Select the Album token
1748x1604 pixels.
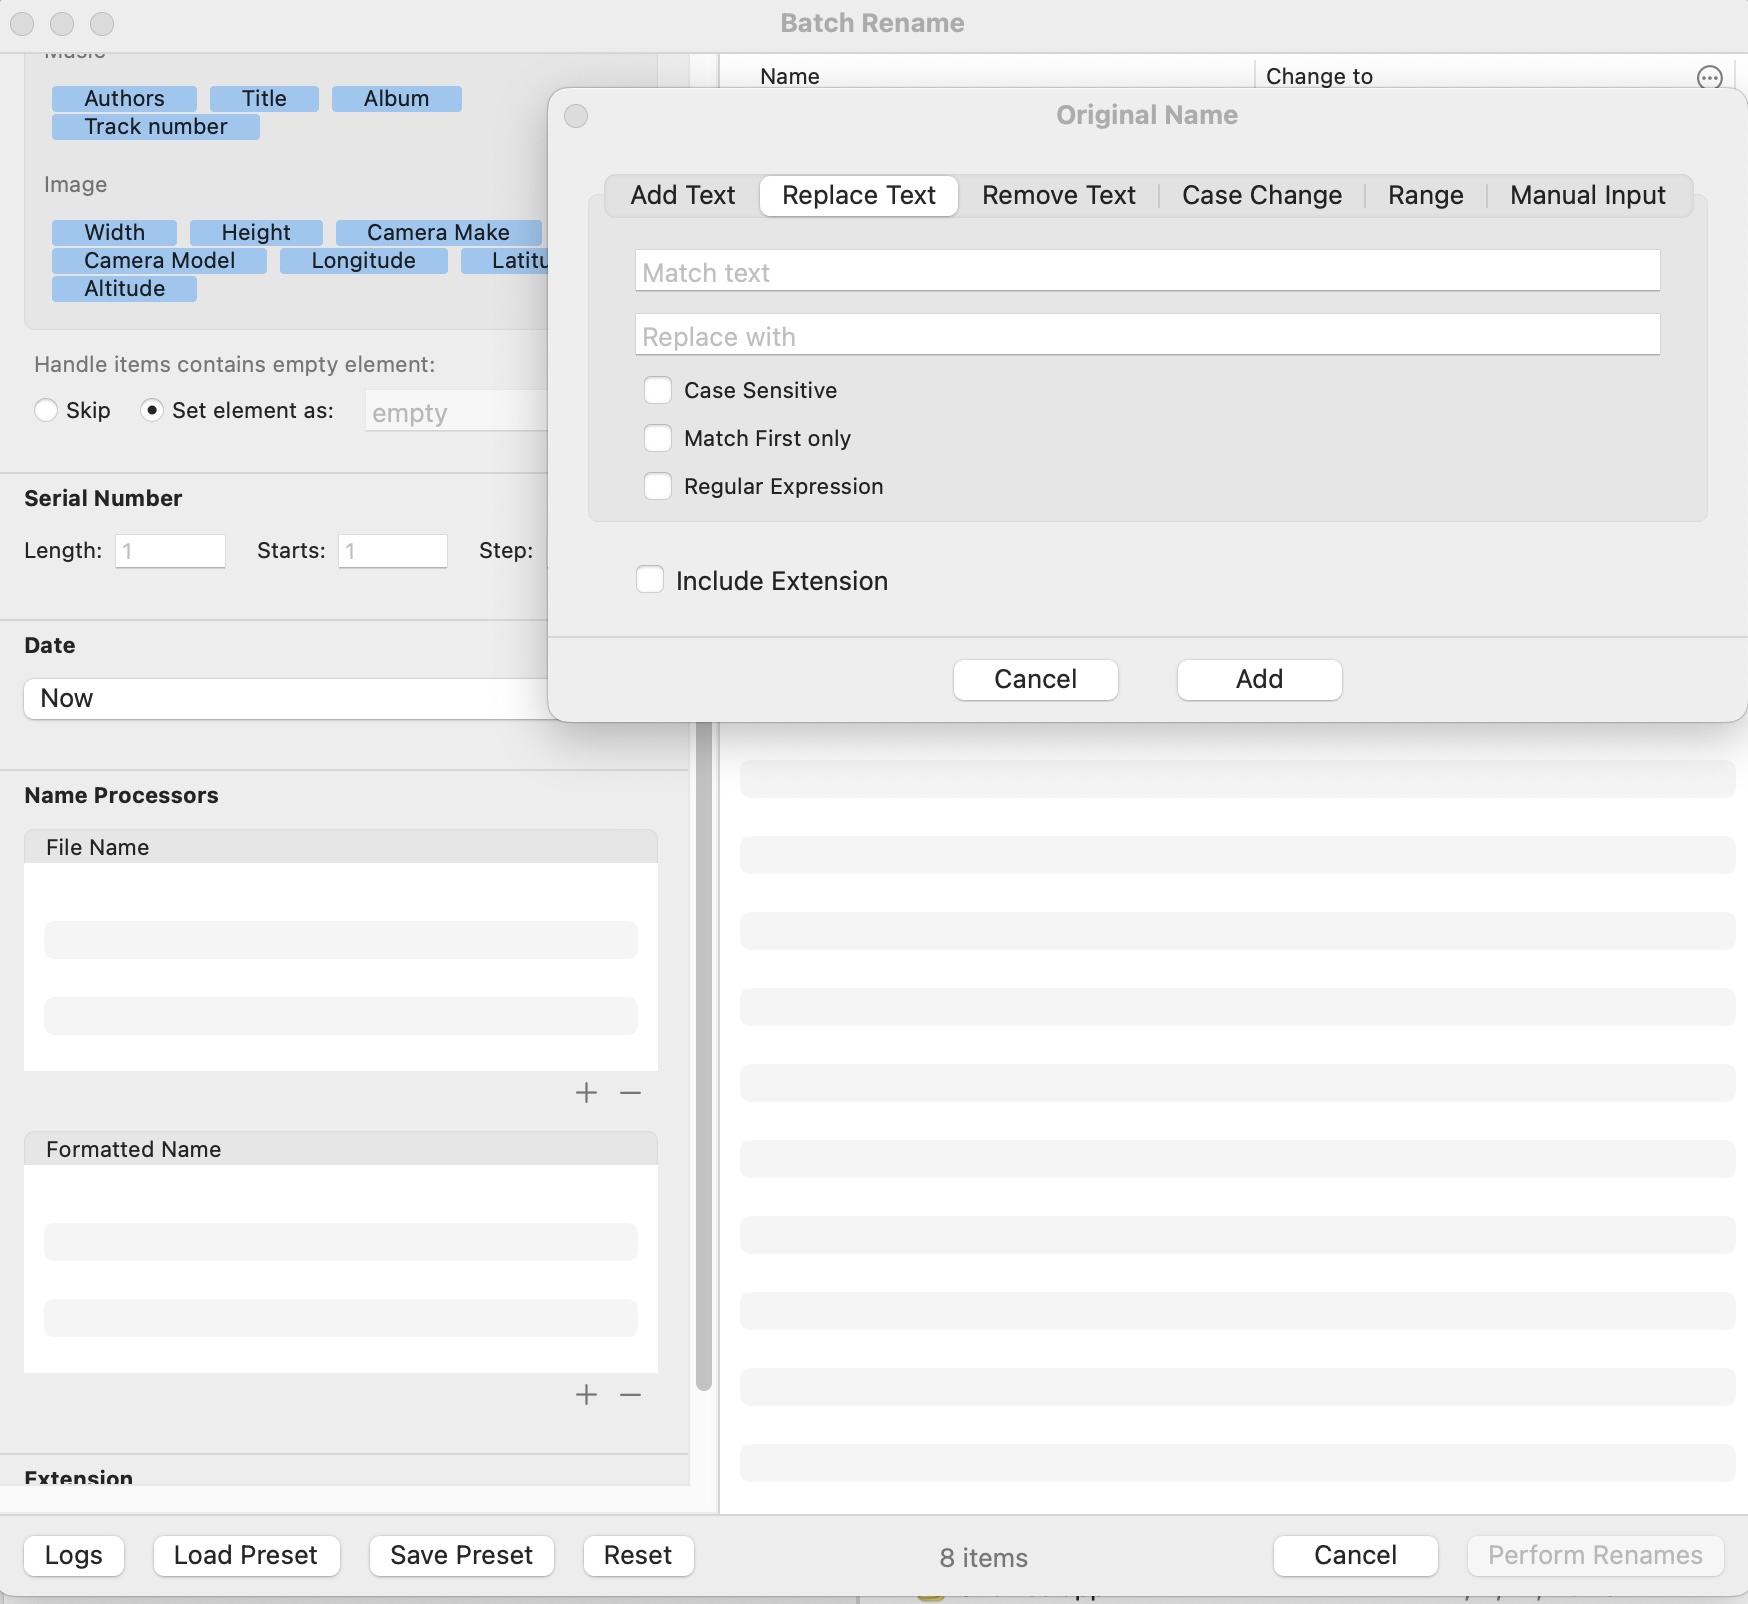click(396, 98)
